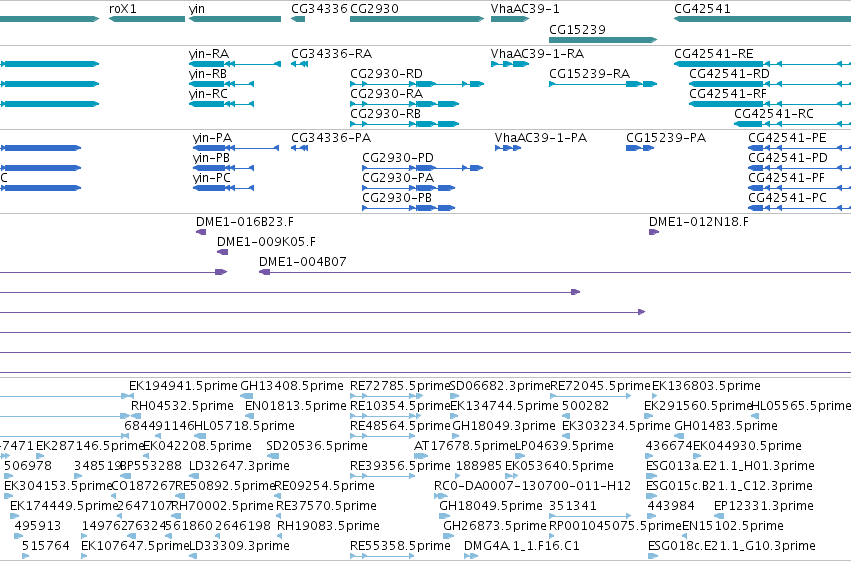The height and width of the screenshot is (561, 851).
Task: Select transcript yin-RB
Action: 208,74
